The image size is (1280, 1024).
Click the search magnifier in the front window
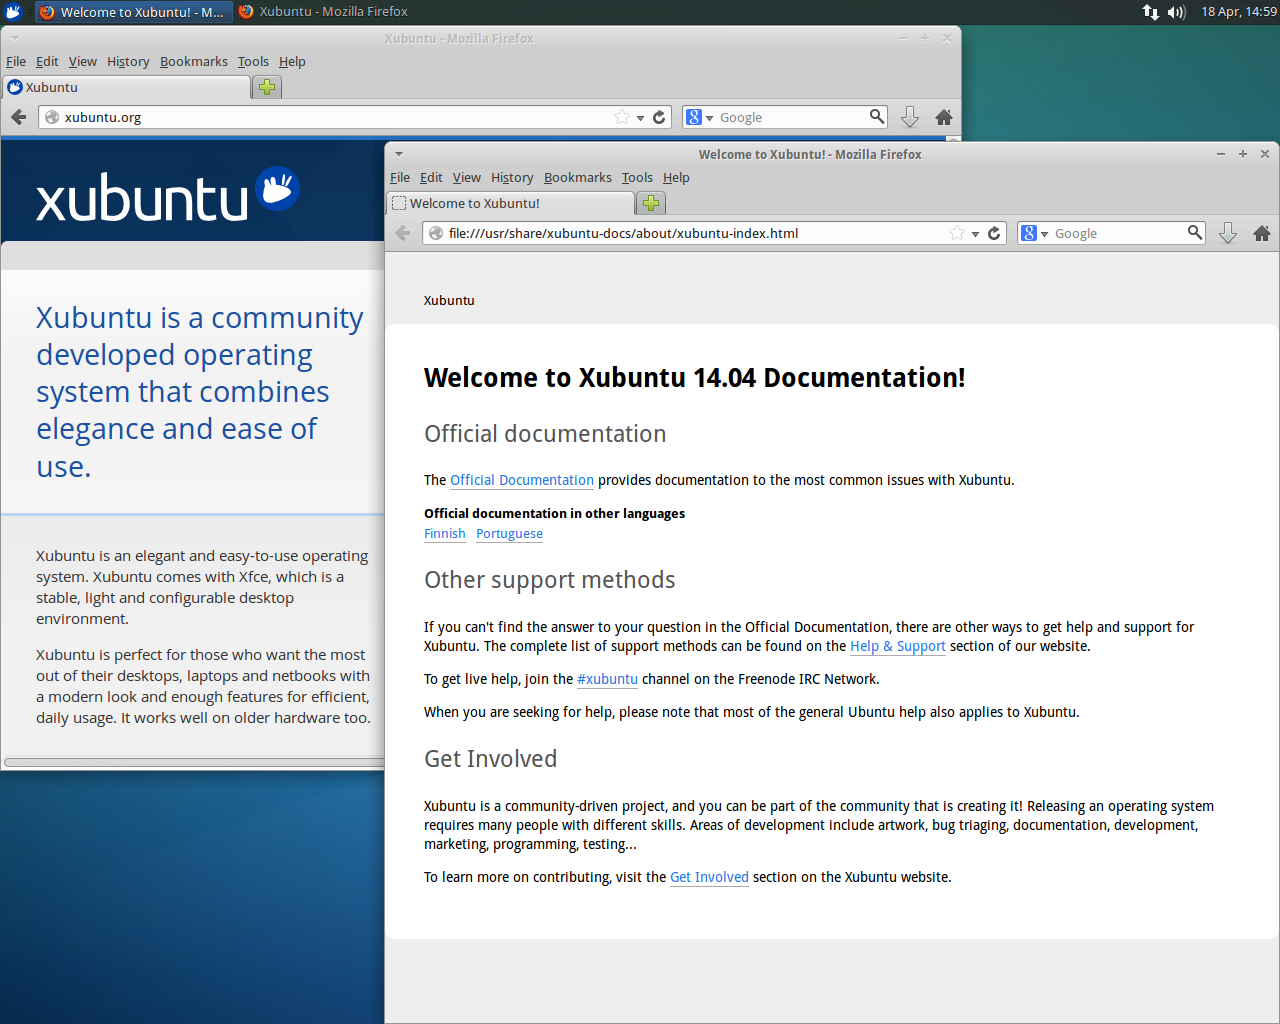point(1194,232)
